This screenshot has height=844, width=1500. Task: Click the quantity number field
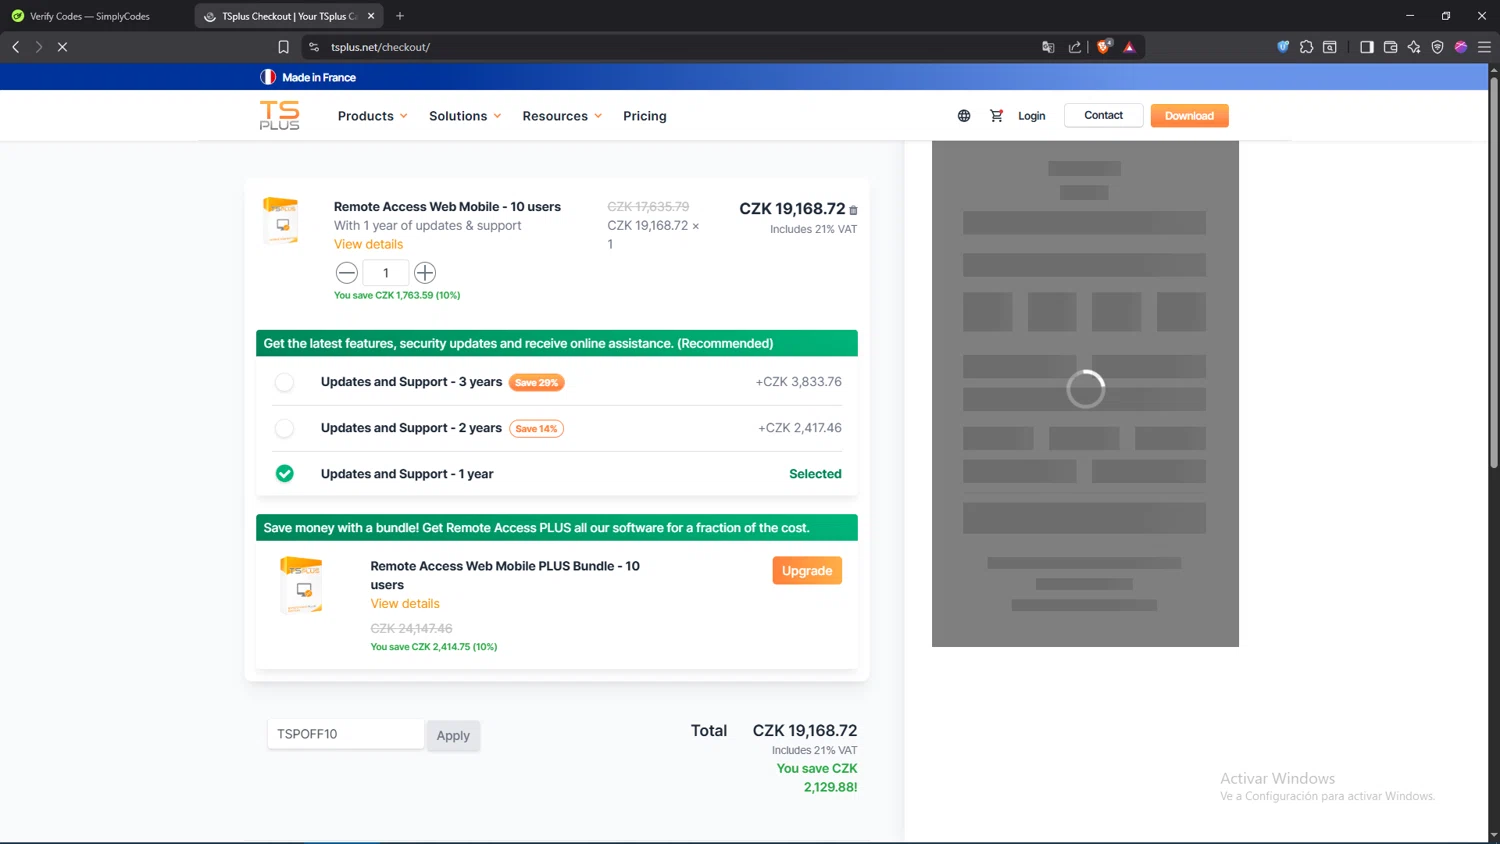[386, 273]
